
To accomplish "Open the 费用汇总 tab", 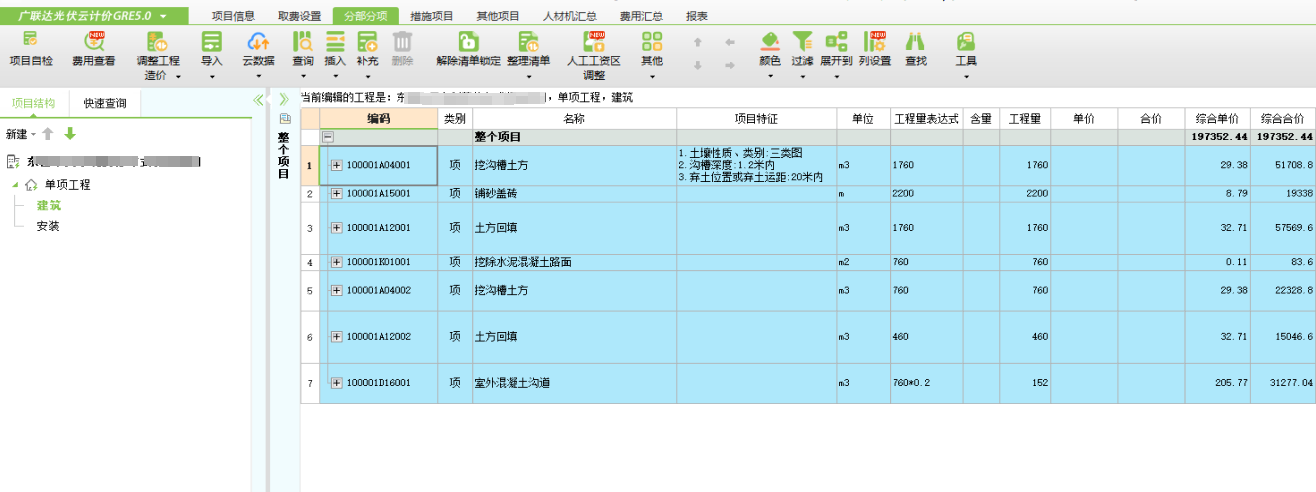I will 641,16.
